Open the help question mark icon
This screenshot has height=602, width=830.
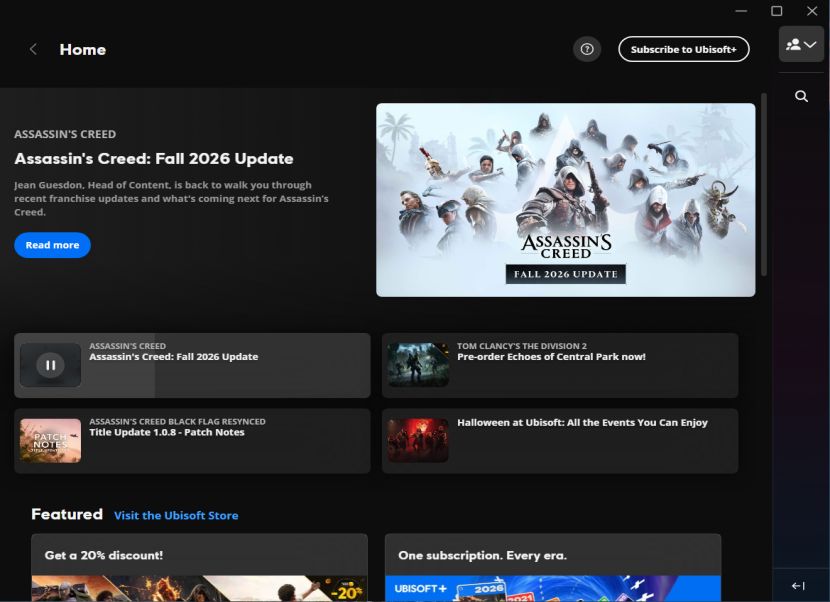tap(587, 49)
